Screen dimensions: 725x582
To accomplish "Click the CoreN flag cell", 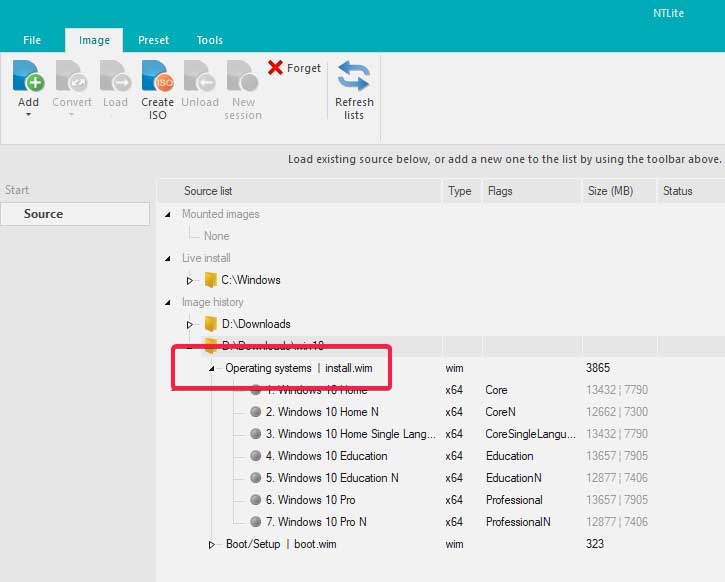I will pos(500,411).
